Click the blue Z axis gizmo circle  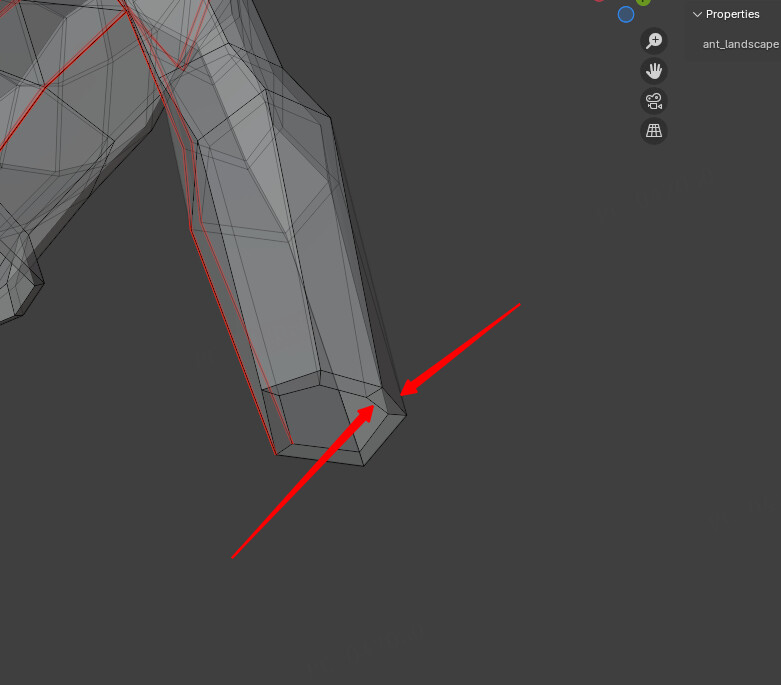[x=626, y=14]
